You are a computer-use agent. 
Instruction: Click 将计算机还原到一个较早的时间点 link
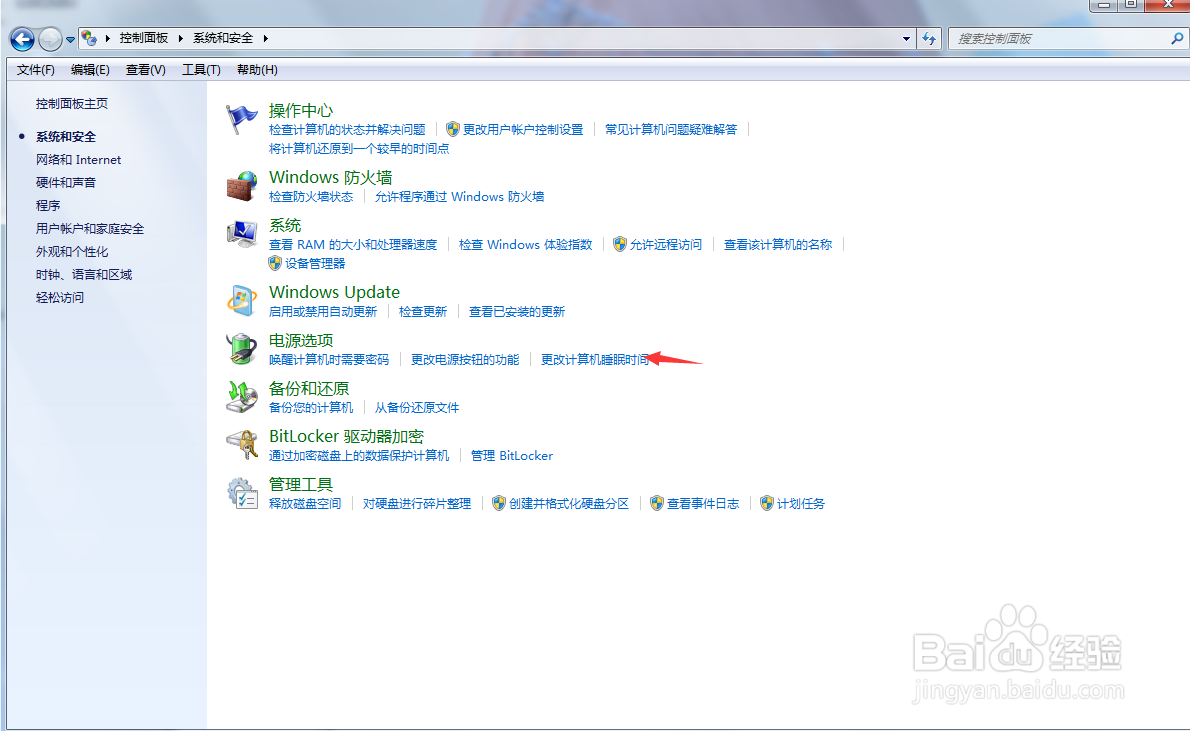pyautogui.click(x=359, y=149)
